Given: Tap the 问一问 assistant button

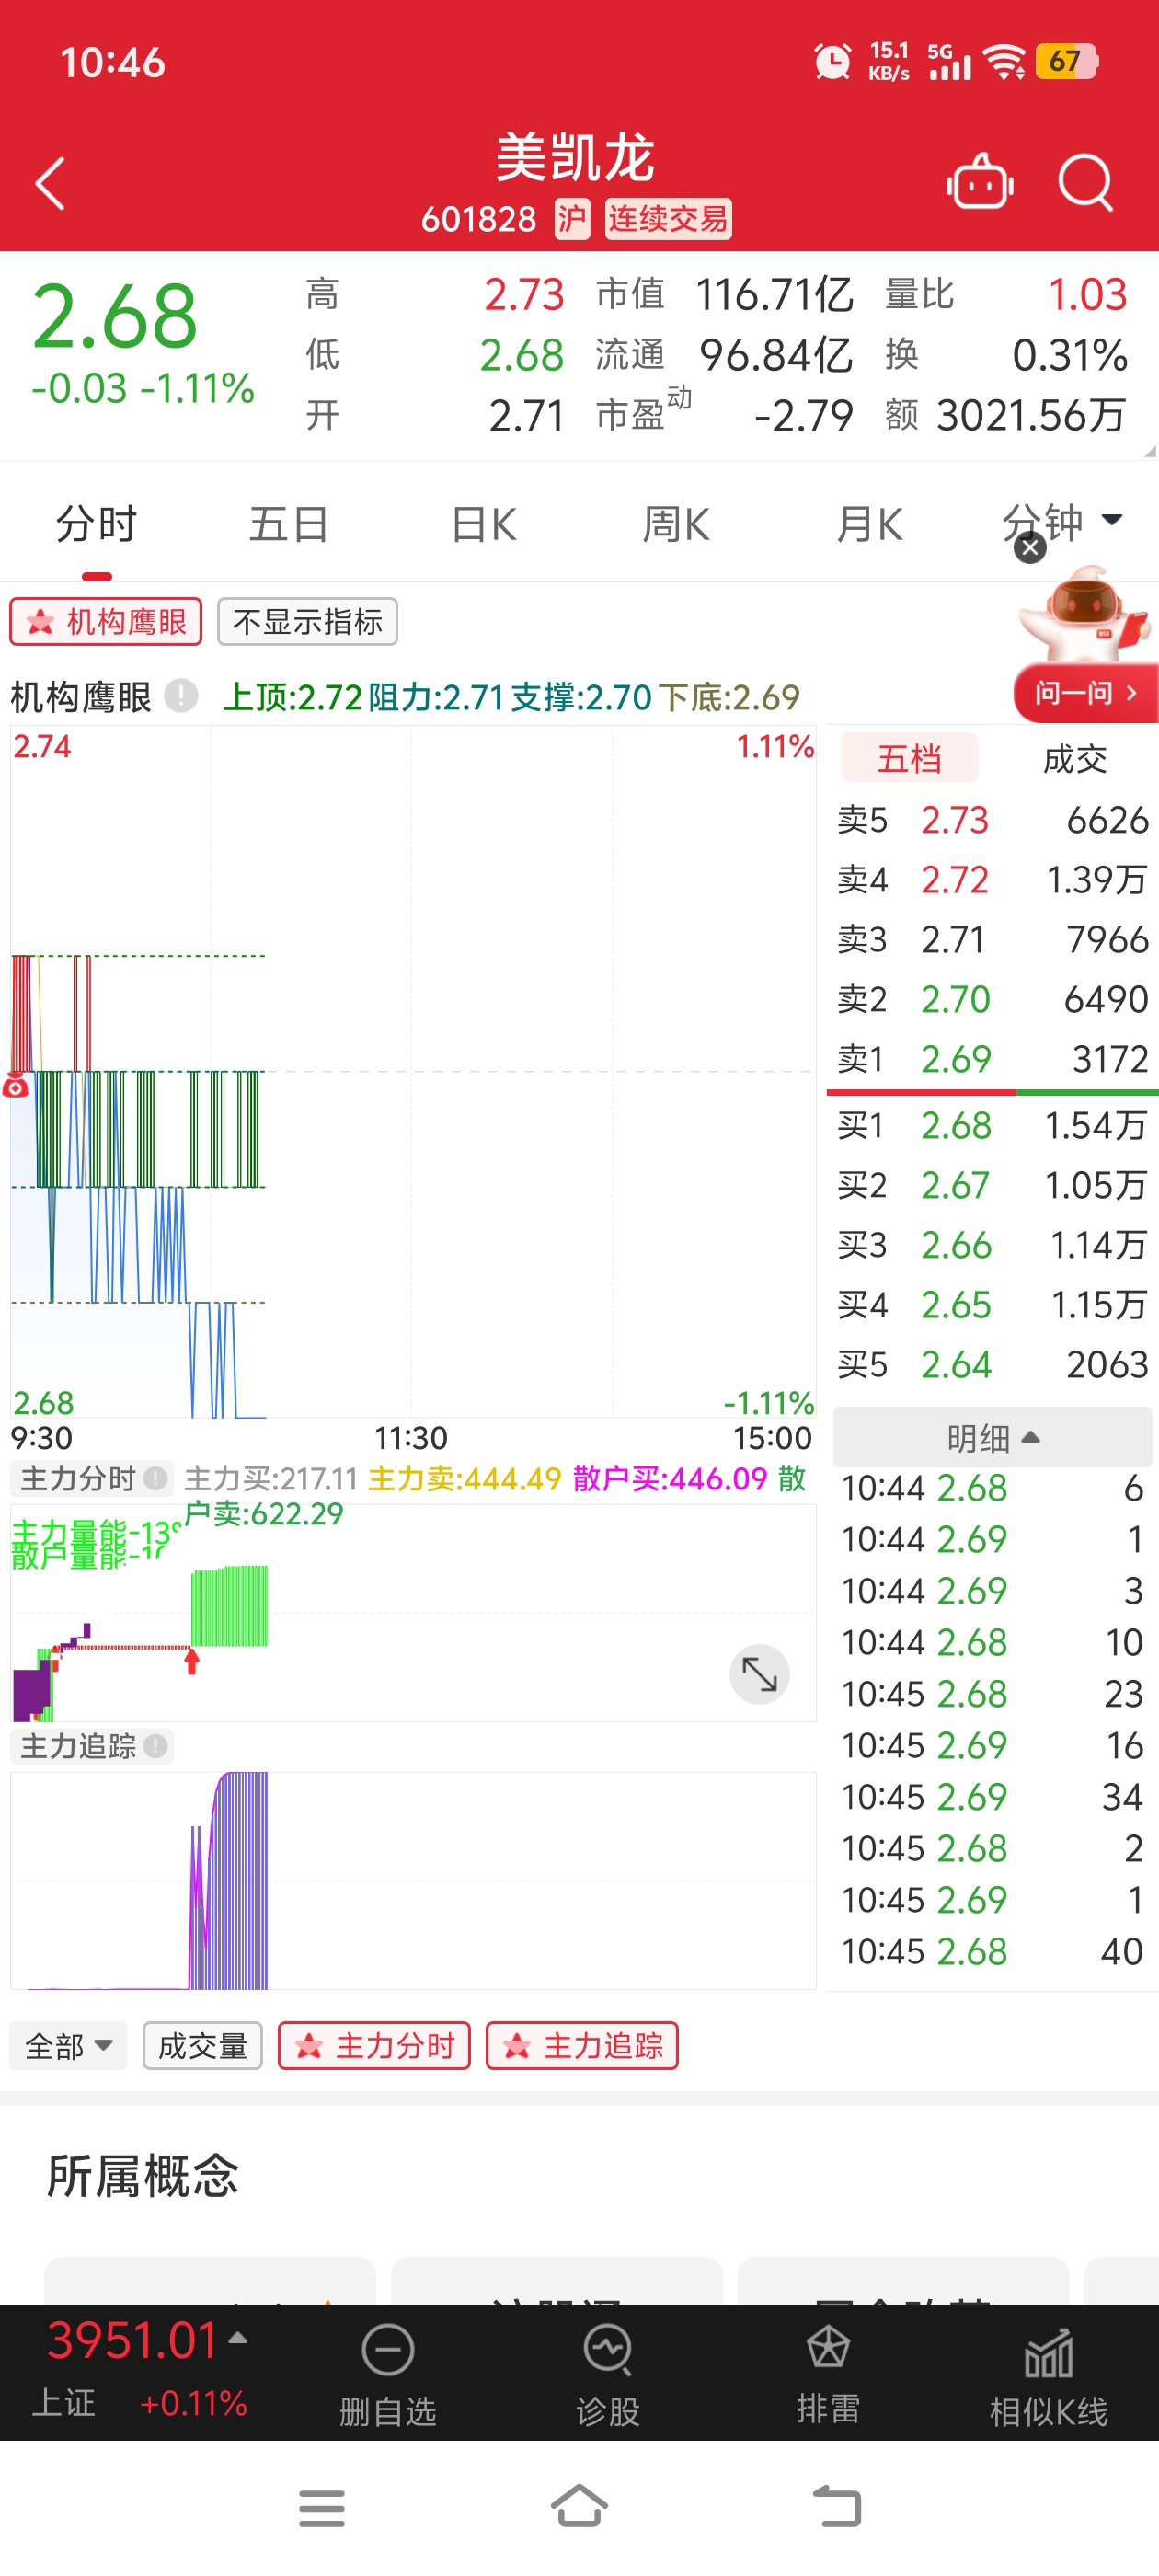Looking at the screenshot, I should [x=1085, y=693].
